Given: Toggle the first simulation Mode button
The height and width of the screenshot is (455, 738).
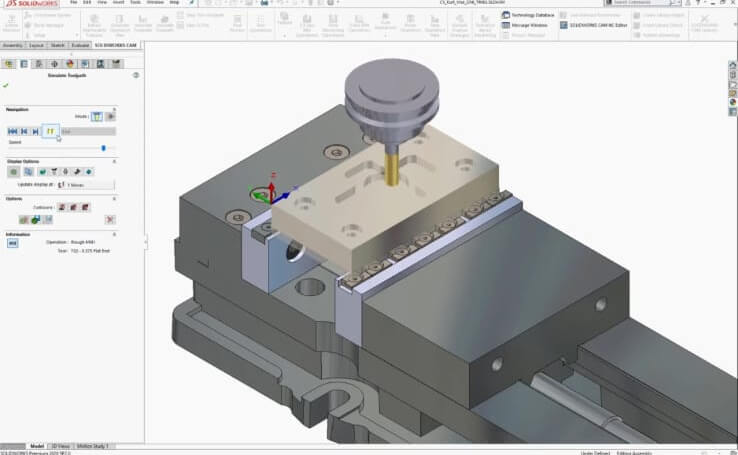Looking at the screenshot, I should tap(97, 116).
